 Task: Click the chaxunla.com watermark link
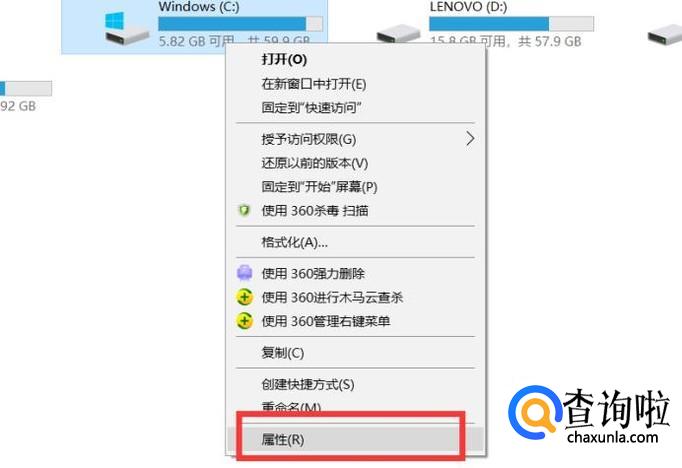[612, 436]
